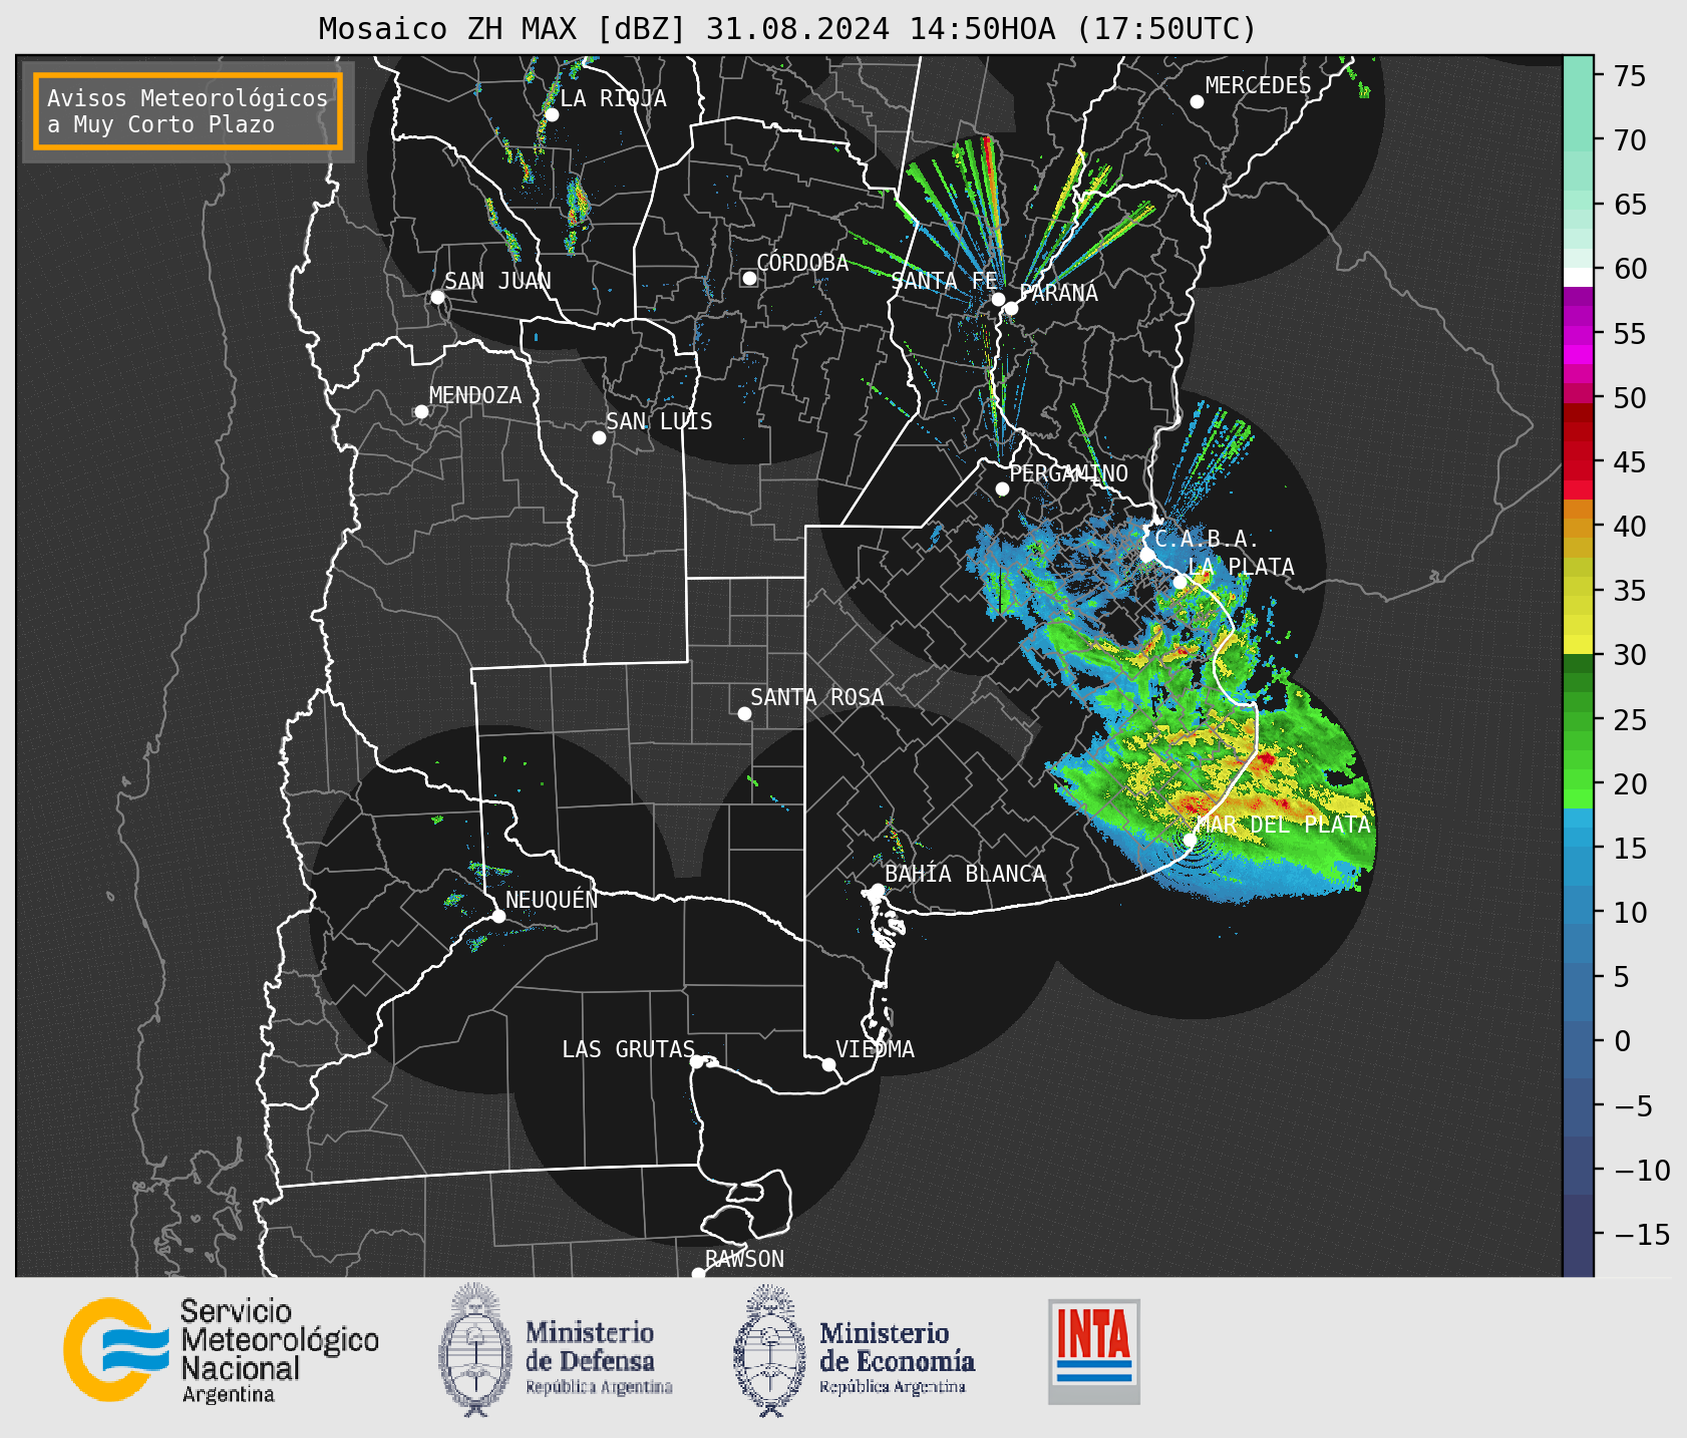Click the Ministerio de Defensa emblem
This screenshot has width=1687, height=1438.
pyautogui.click(x=475, y=1349)
